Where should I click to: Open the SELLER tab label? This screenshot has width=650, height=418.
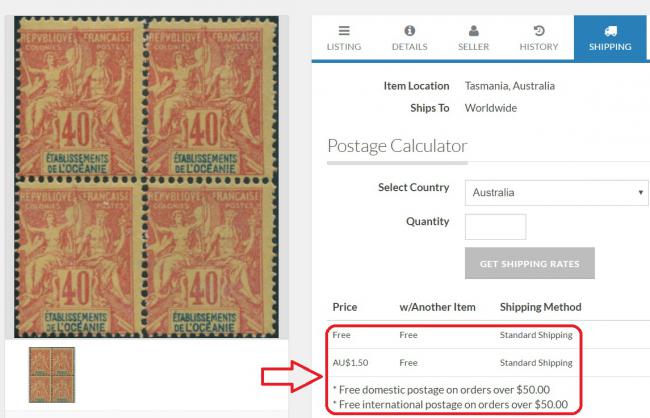coord(473,46)
